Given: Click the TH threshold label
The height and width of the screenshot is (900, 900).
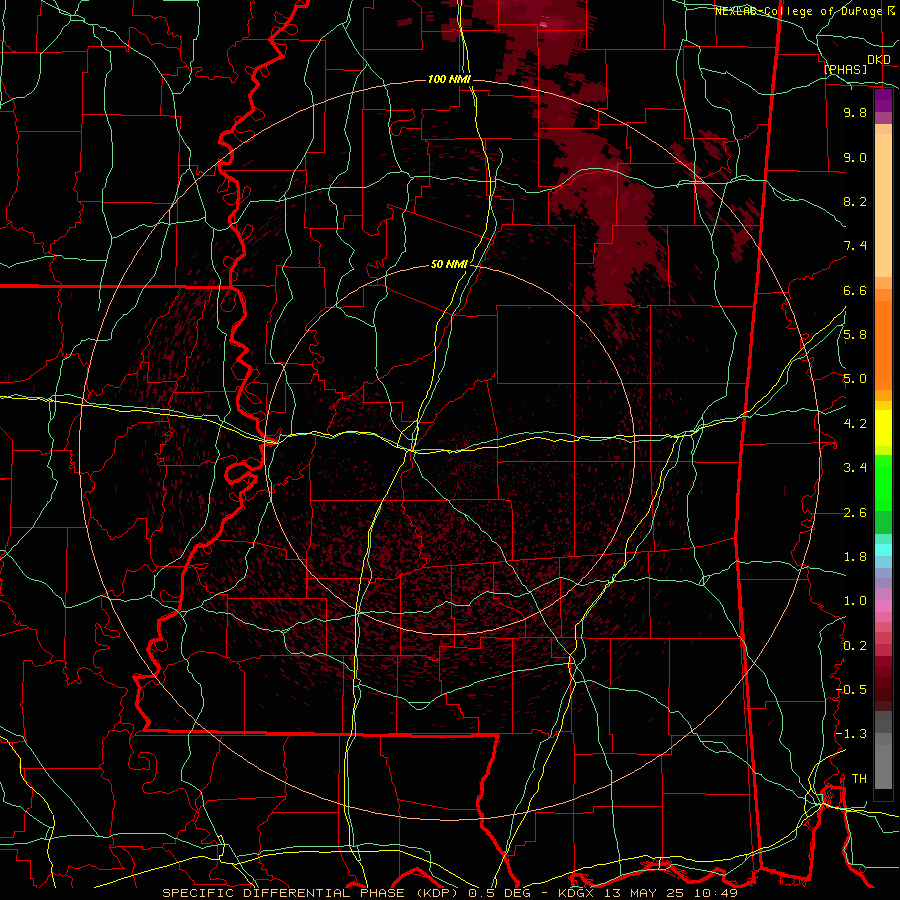Looking at the screenshot, I should (x=859, y=779).
